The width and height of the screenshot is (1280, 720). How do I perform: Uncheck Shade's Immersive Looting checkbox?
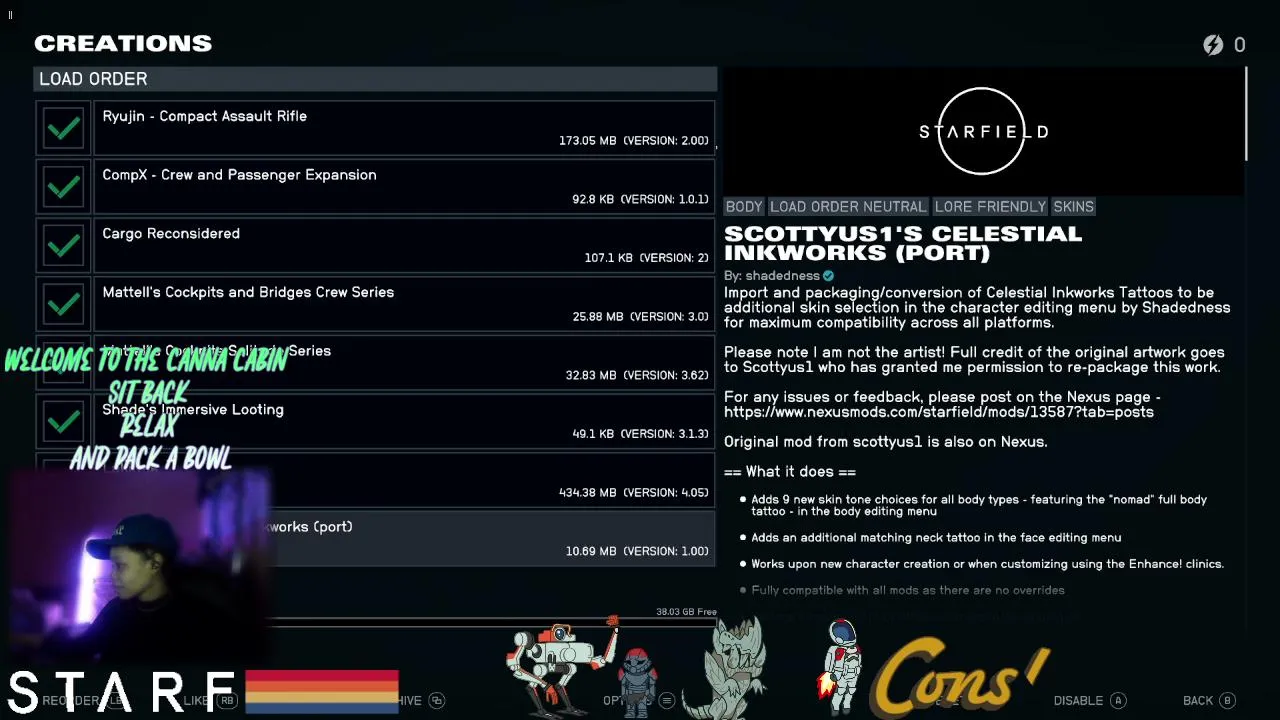click(x=64, y=421)
